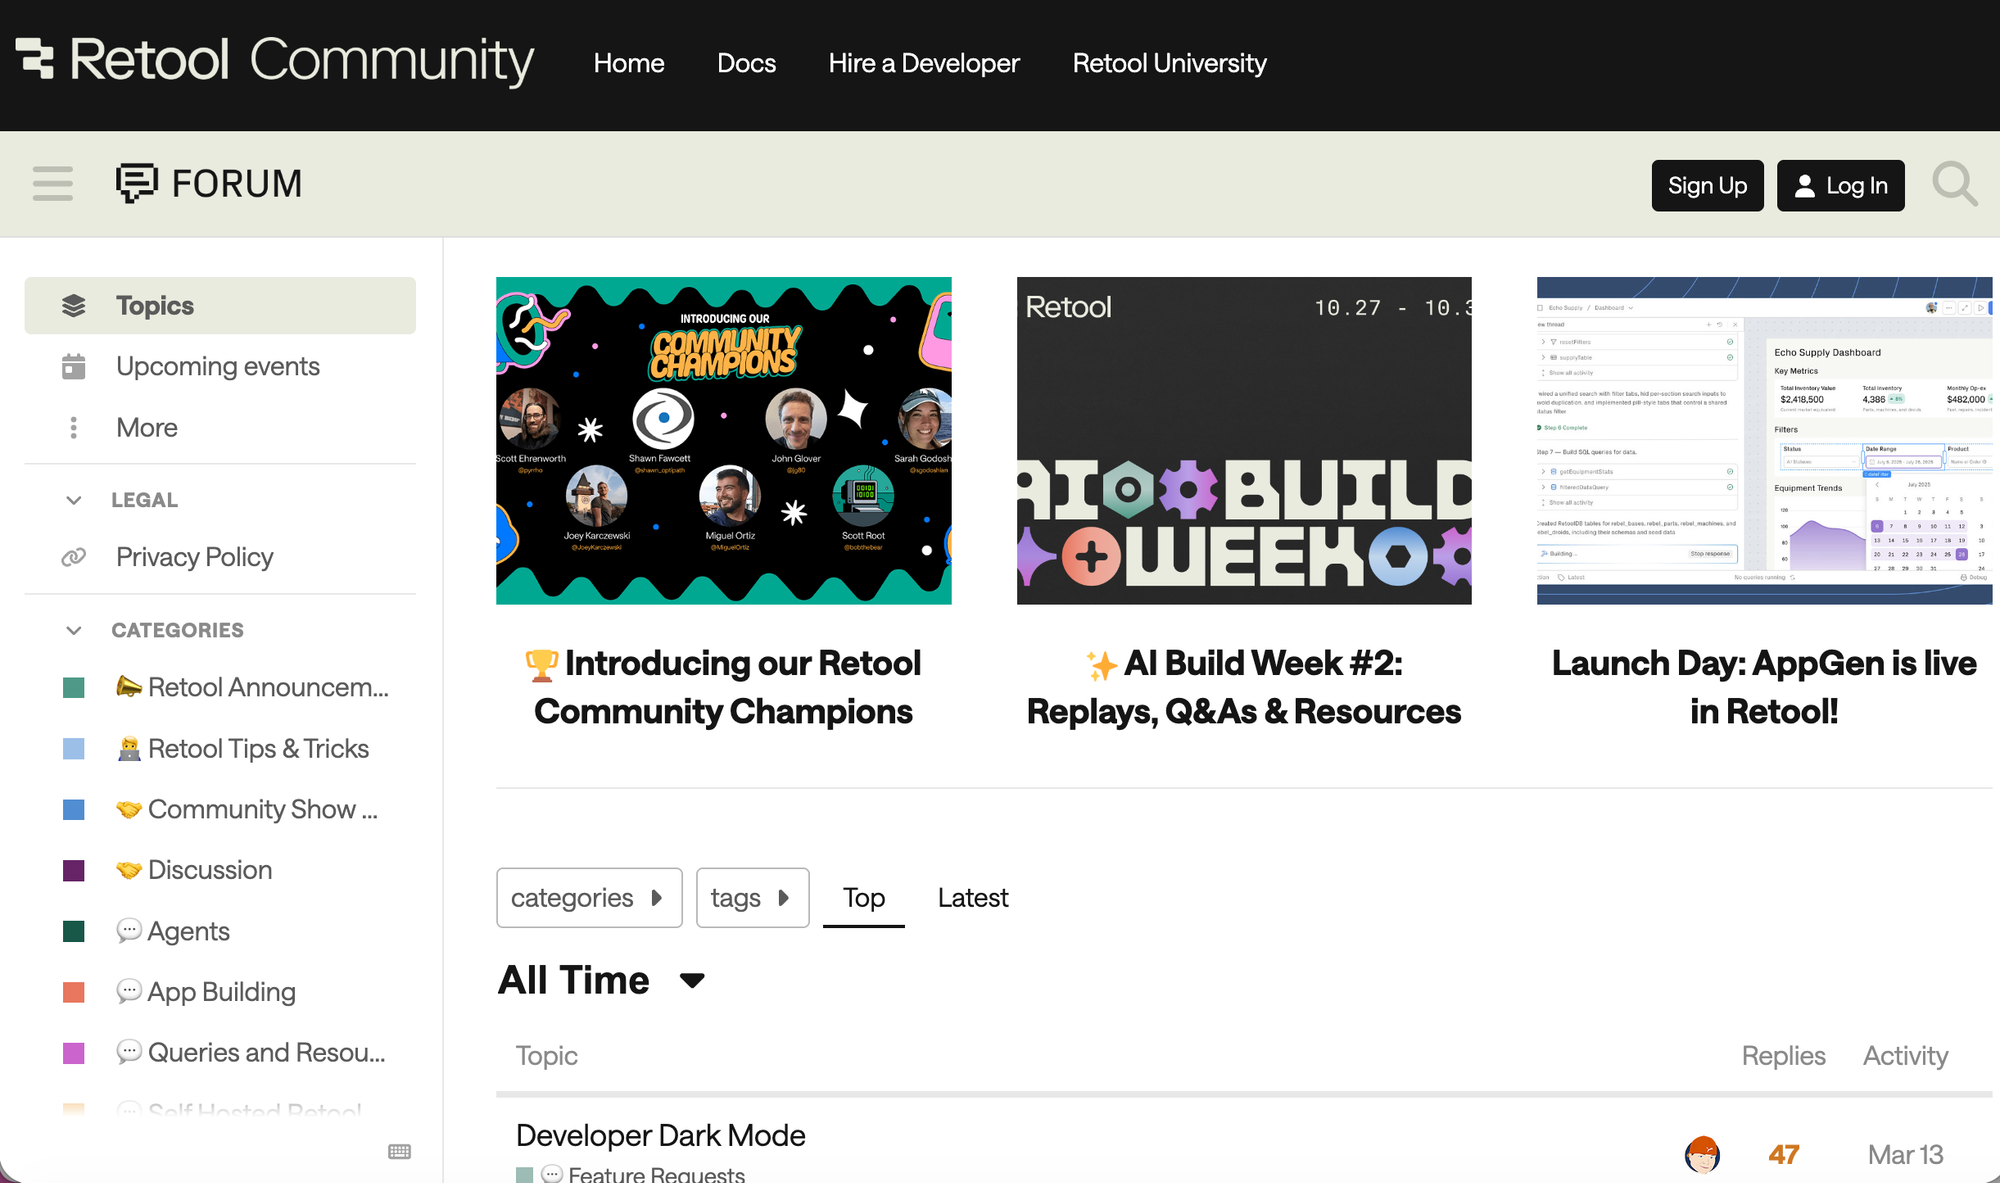This screenshot has height=1183, width=2000.
Task: Click the More ellipsis item
Action: pyautogui.click(x=74, y=427)
